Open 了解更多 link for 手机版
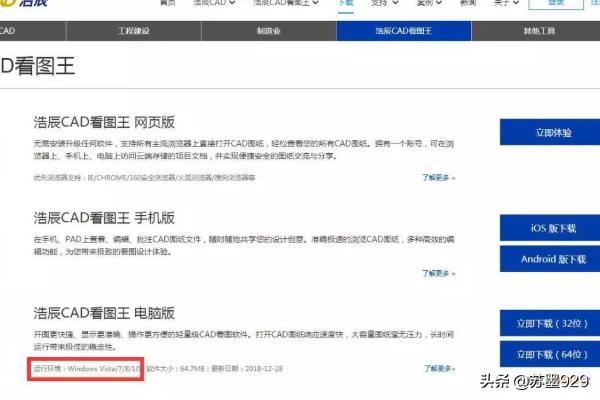The image size is (600, 400). 439,273
